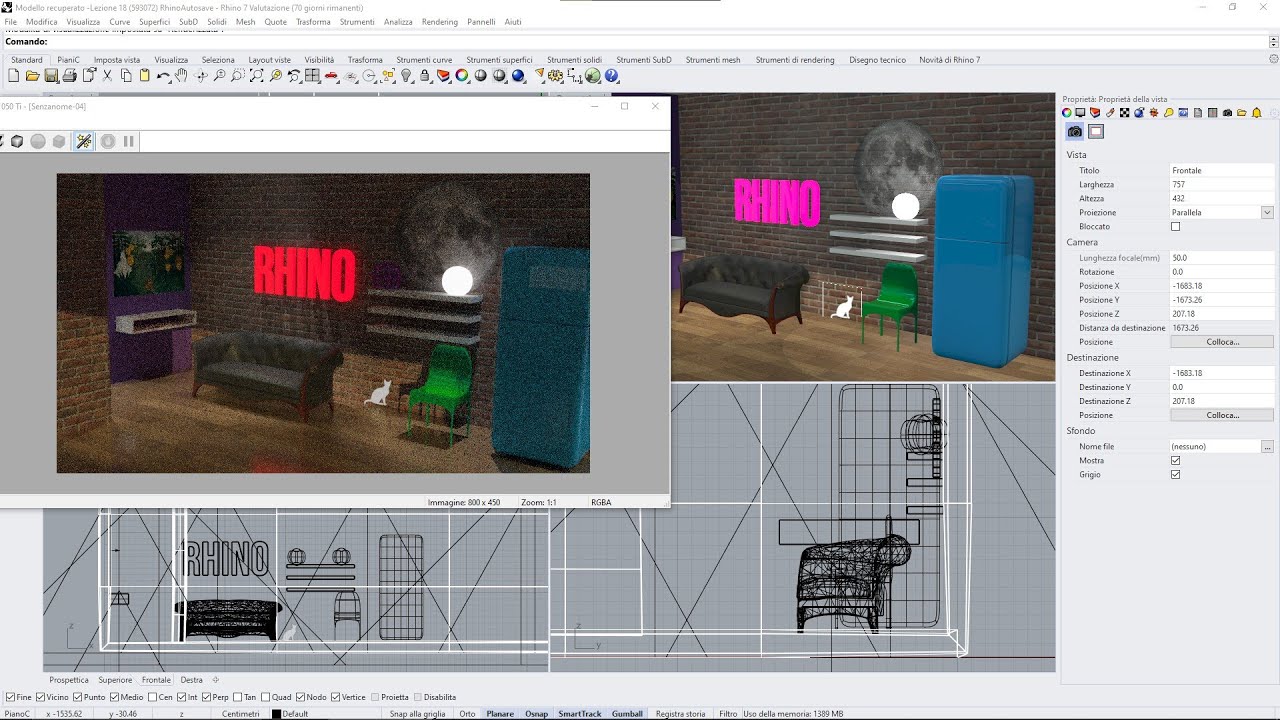This screenshot has width=1280, height=720.
Task: Select the Destra viewport tab
Action: click(191, 680)
